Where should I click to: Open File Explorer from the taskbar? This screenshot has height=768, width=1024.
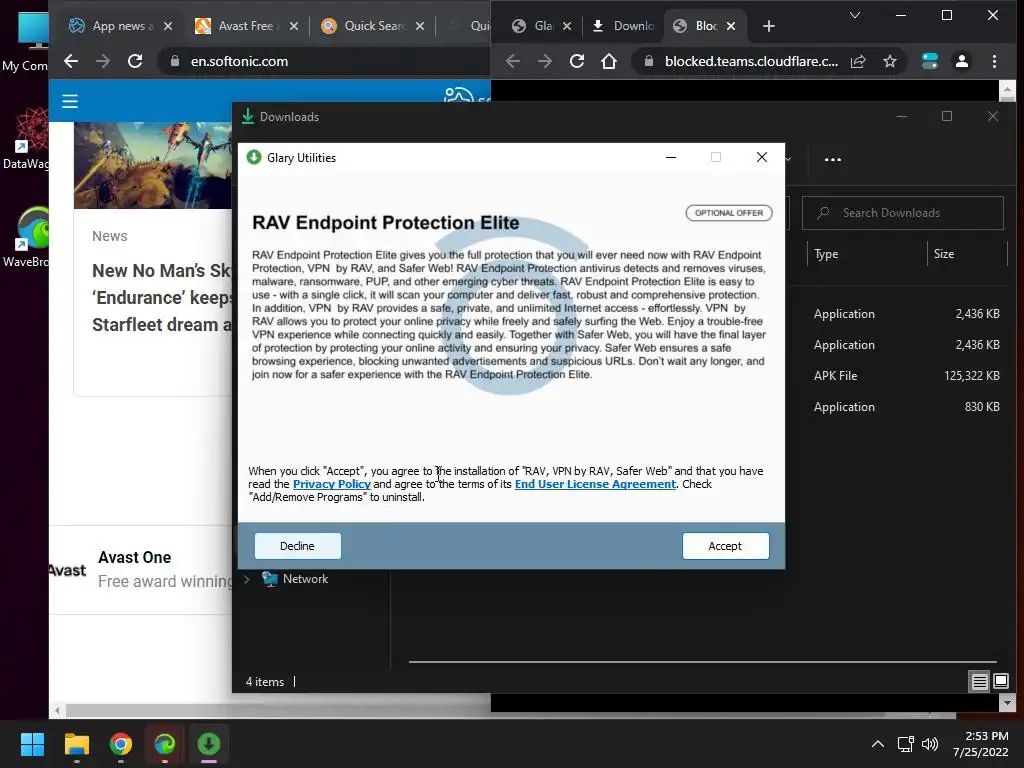(76, 744)
